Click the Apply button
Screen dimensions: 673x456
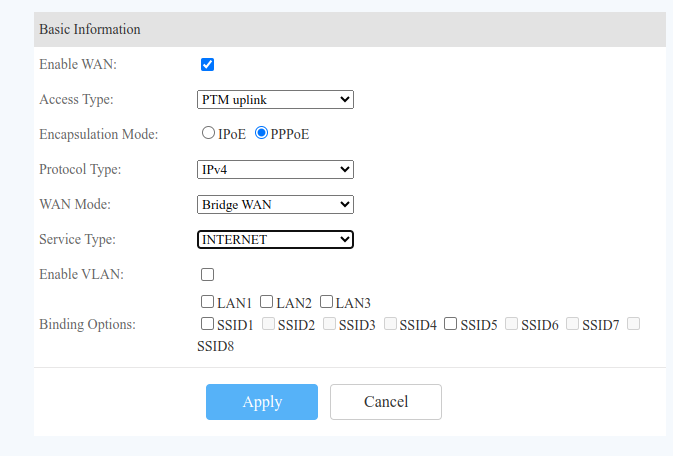pyautogui.click(x=262, y=402)
